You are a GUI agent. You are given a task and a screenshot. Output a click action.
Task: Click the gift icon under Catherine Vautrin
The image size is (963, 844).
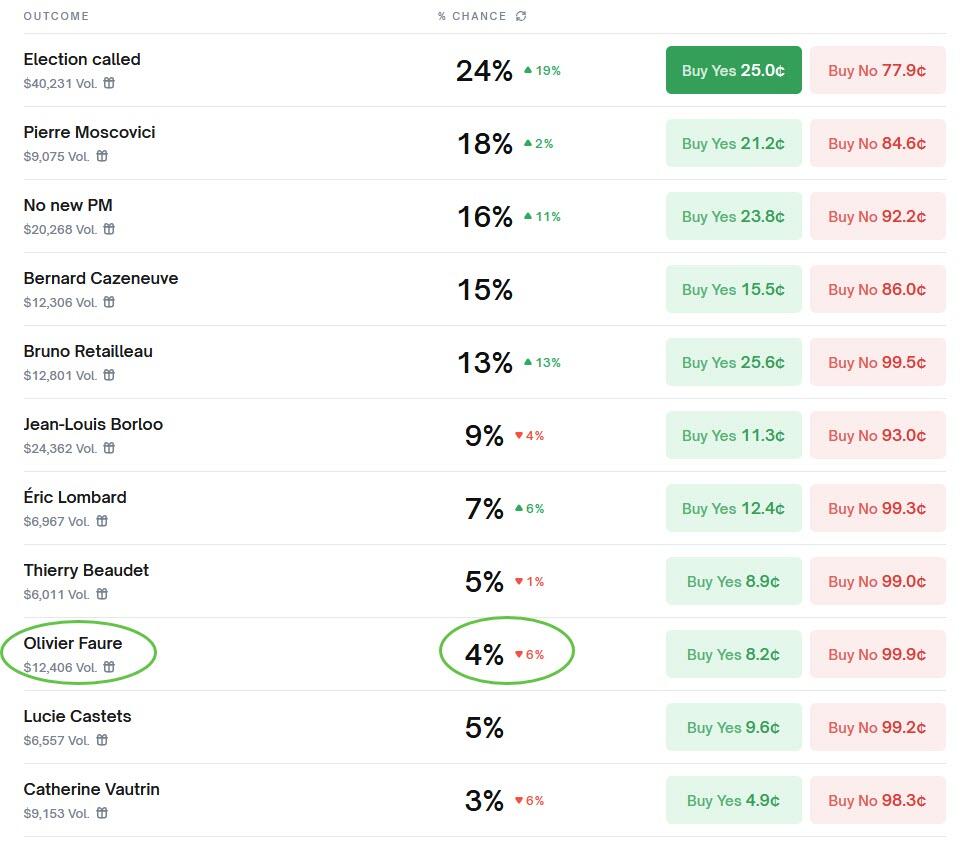(102, 813)
